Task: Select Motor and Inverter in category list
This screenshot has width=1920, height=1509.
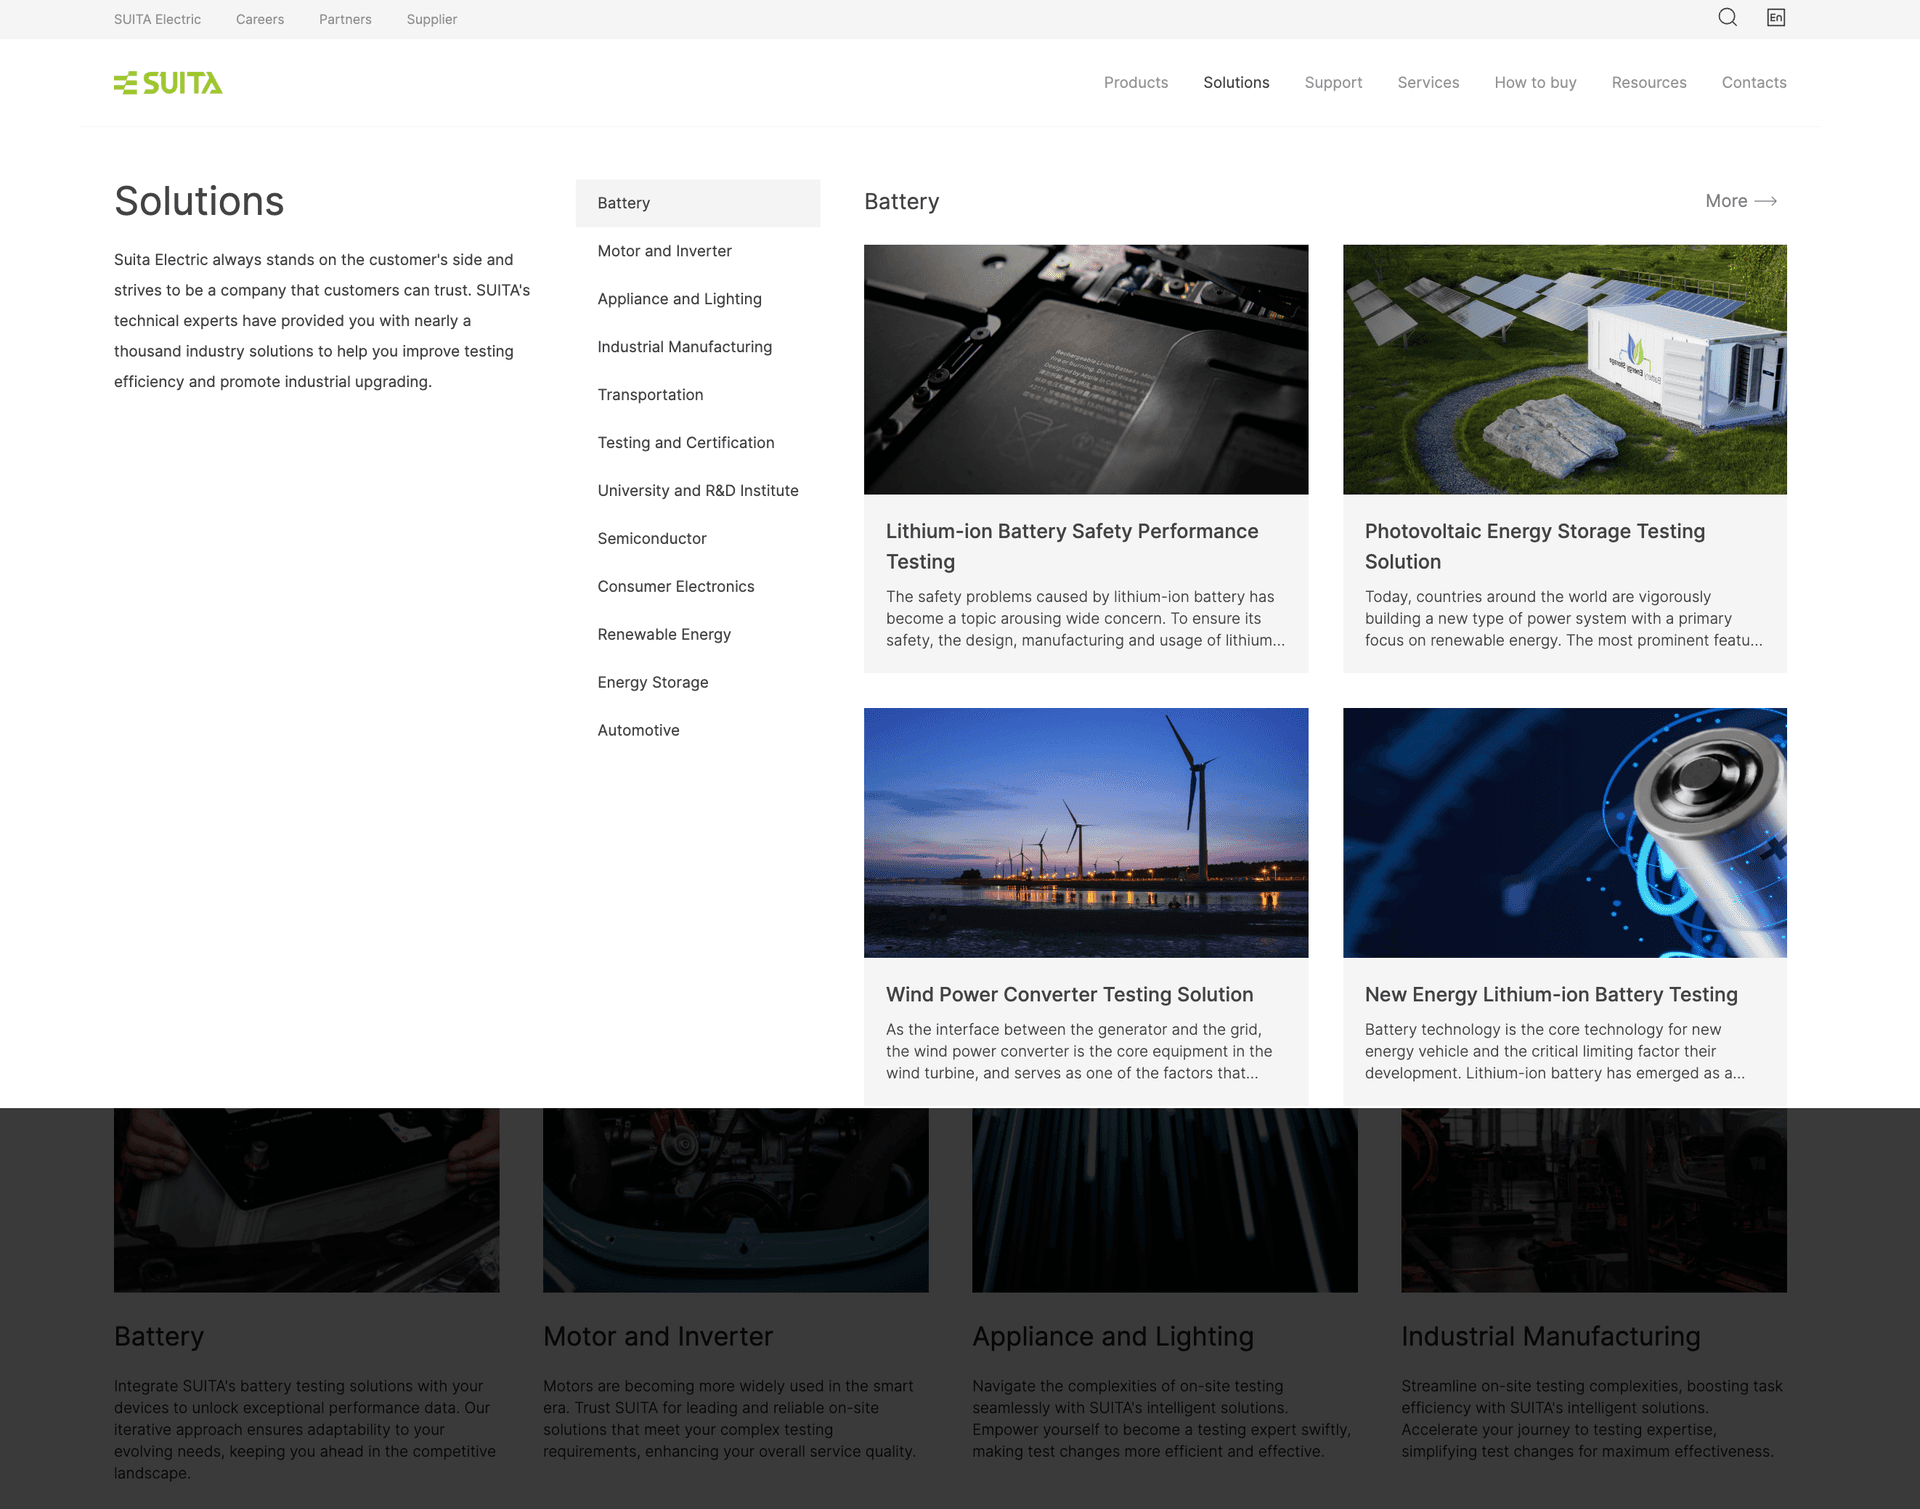Action: 698,251
